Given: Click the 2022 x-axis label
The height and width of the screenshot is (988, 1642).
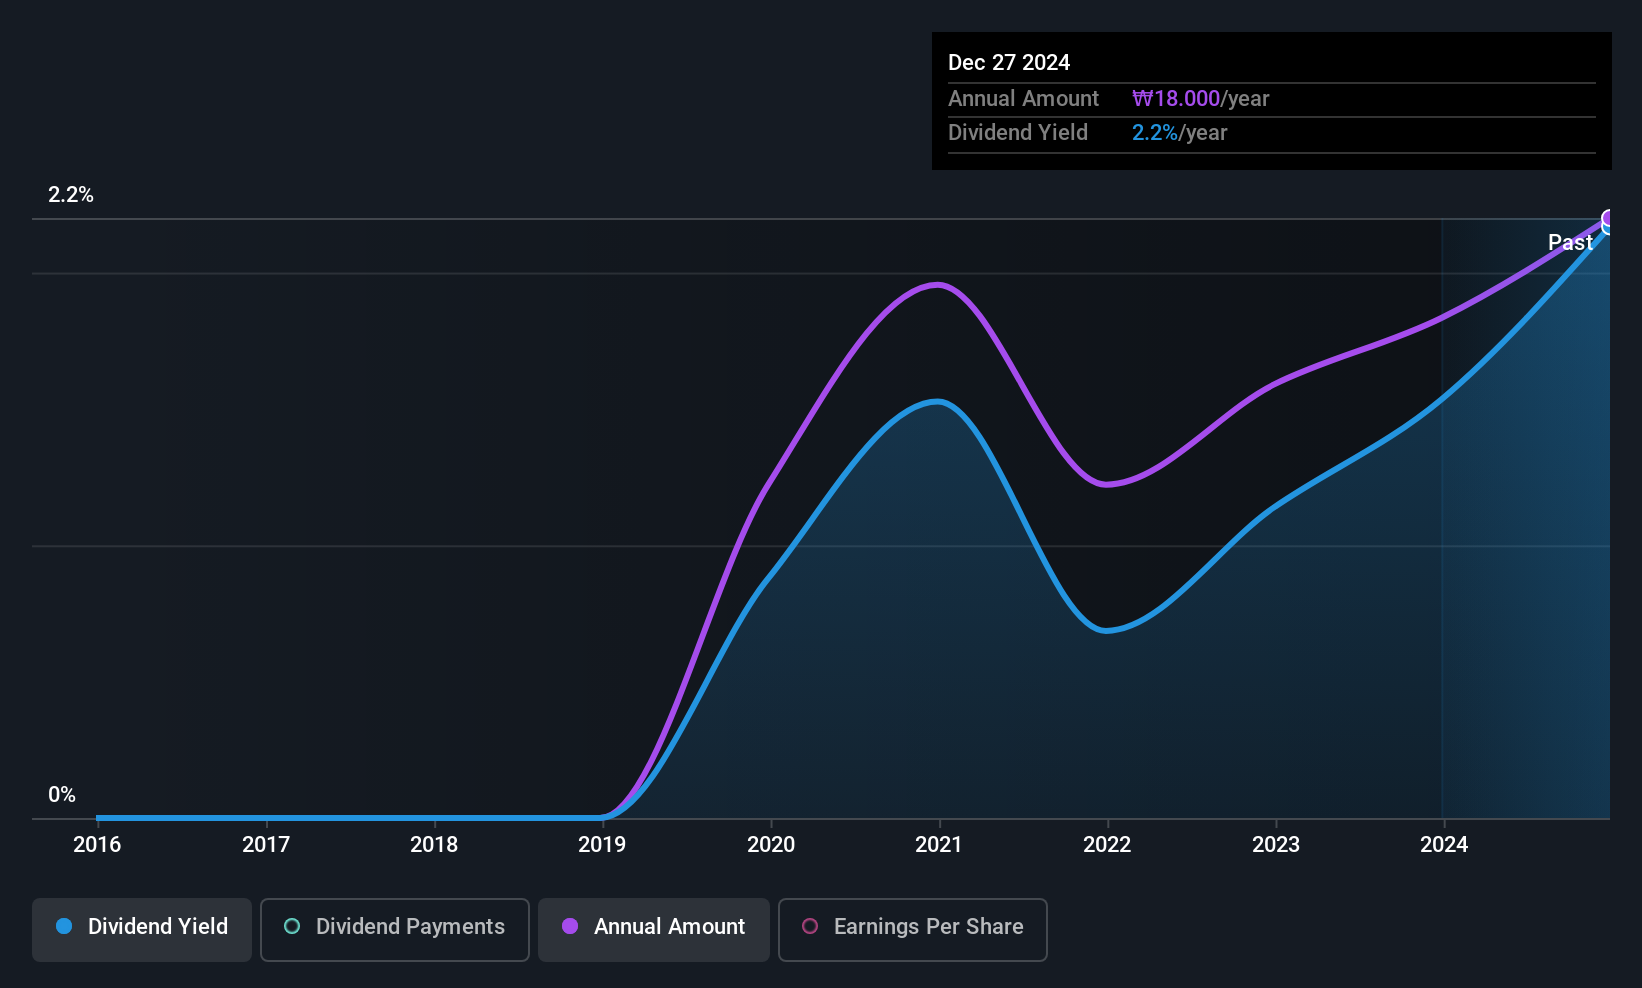Looking at the screenshot, I should (1107, 844).
